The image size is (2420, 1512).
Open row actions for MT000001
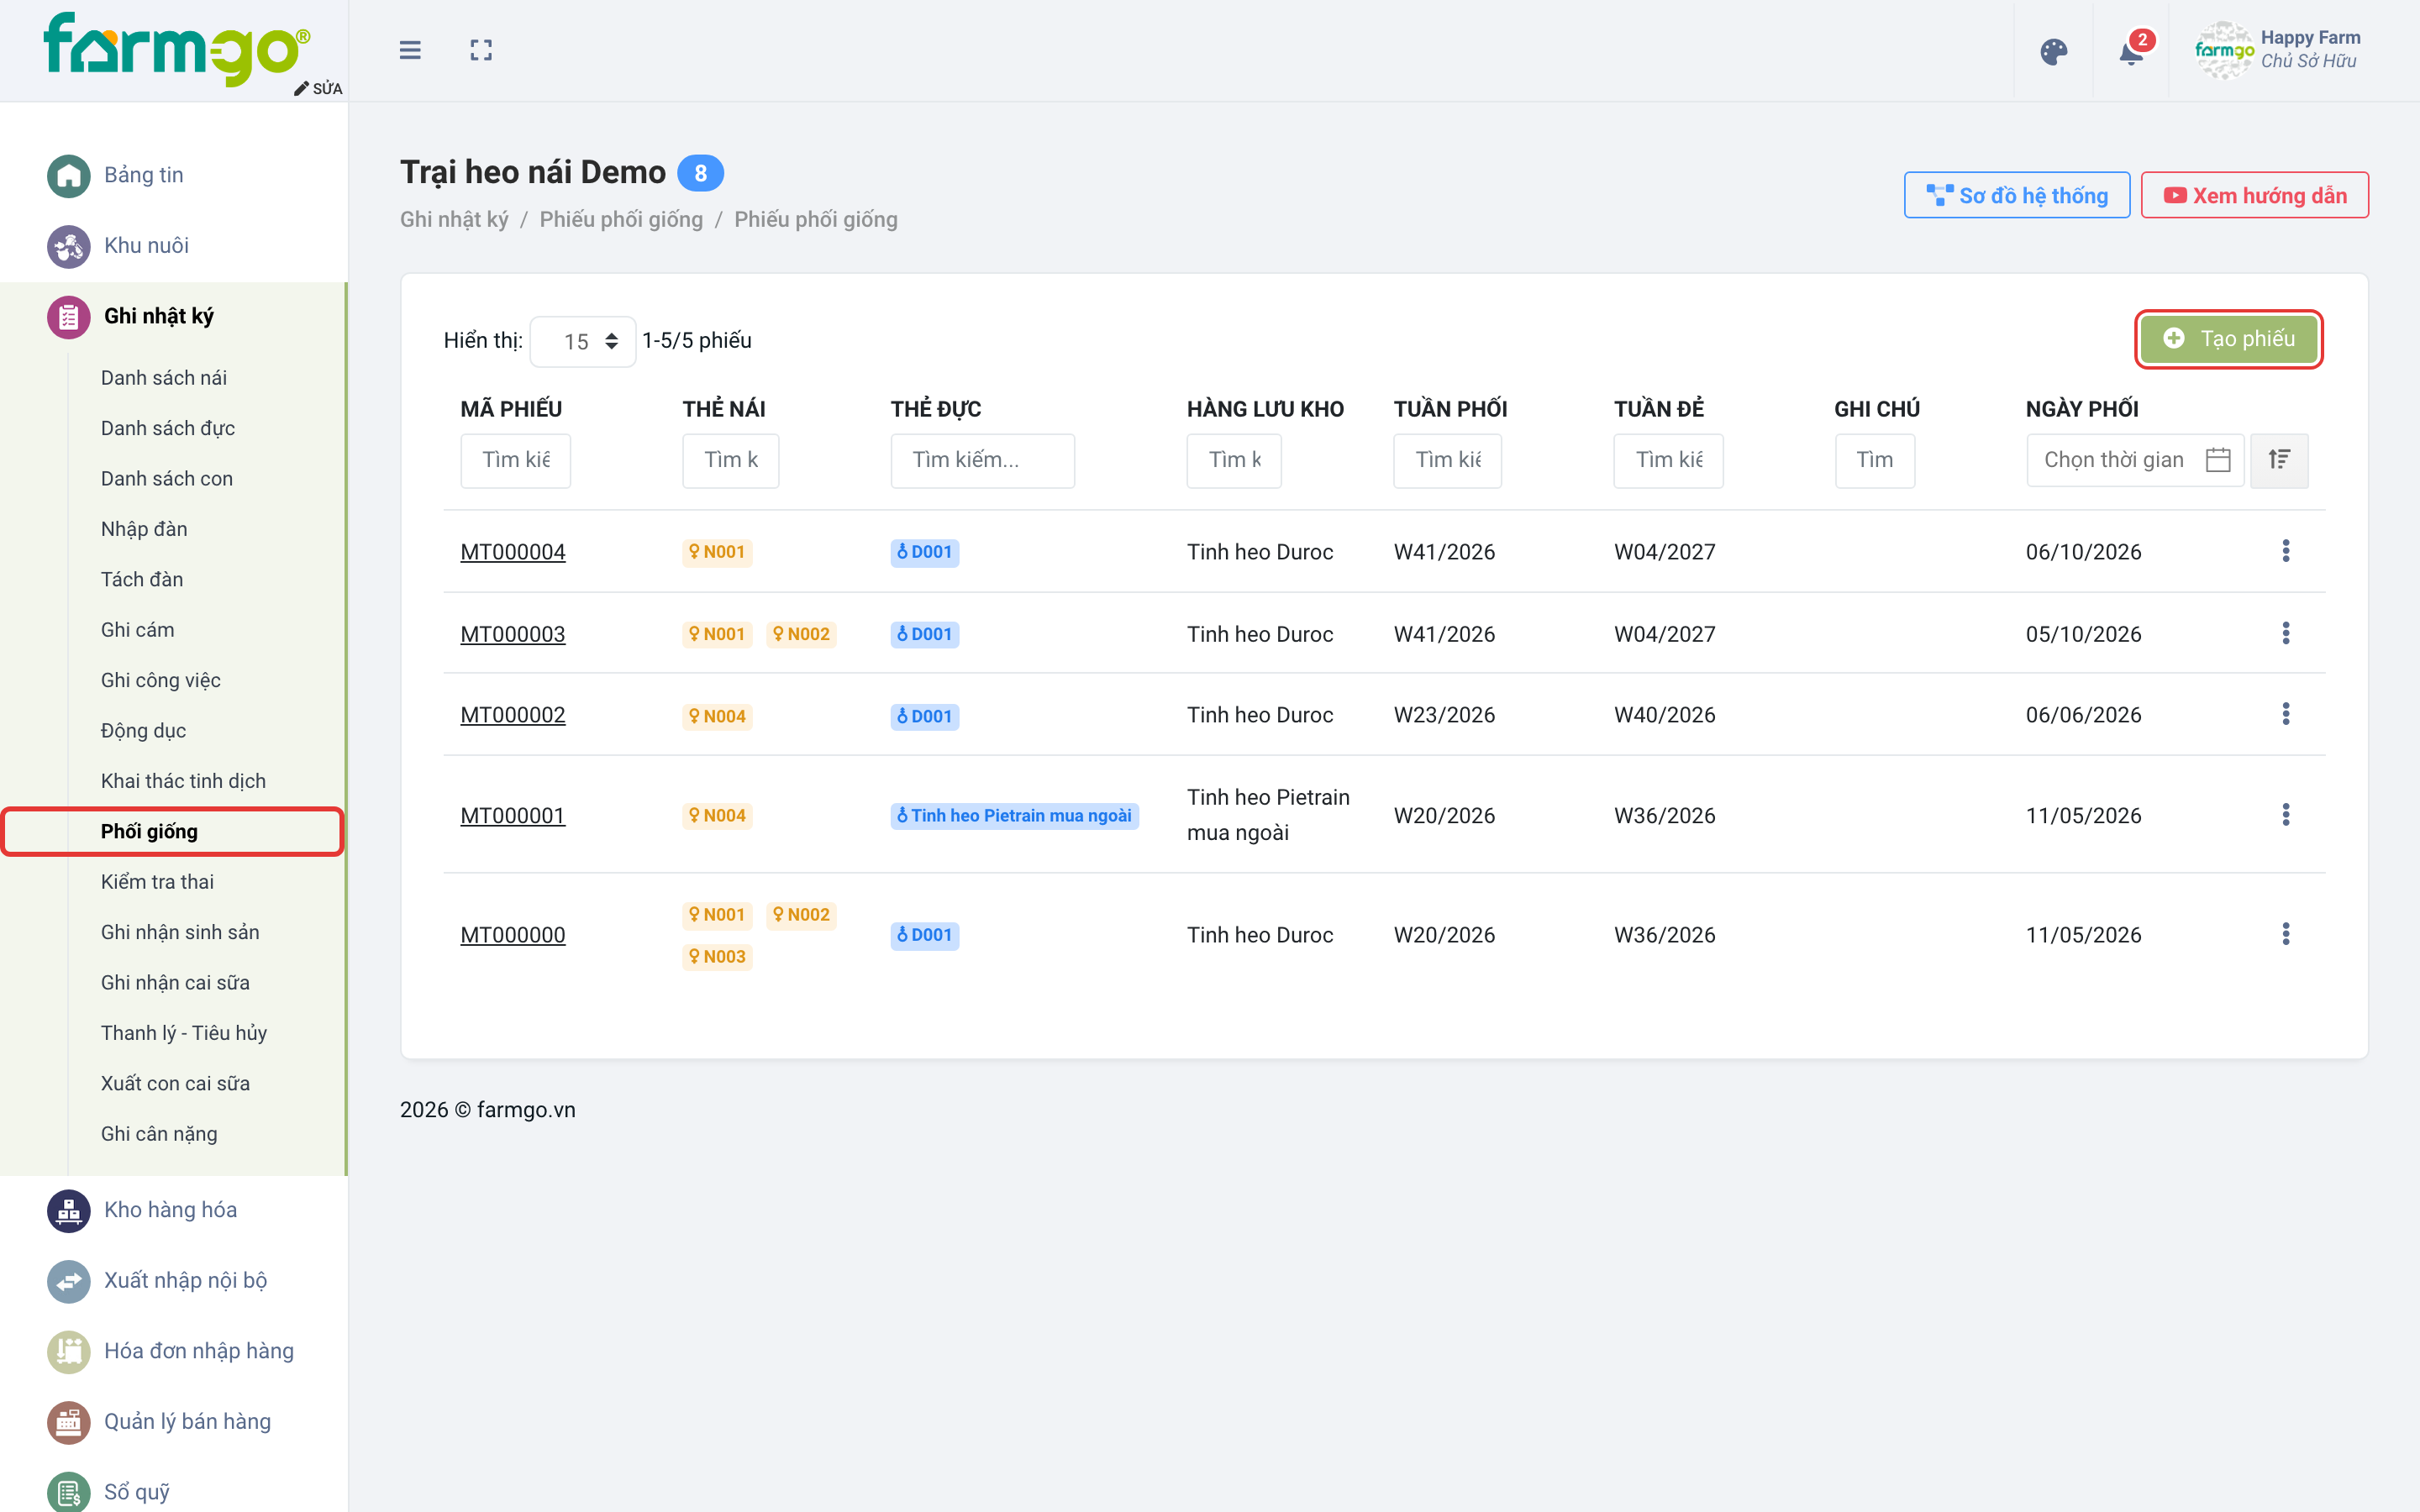(x=2285, y=814)
